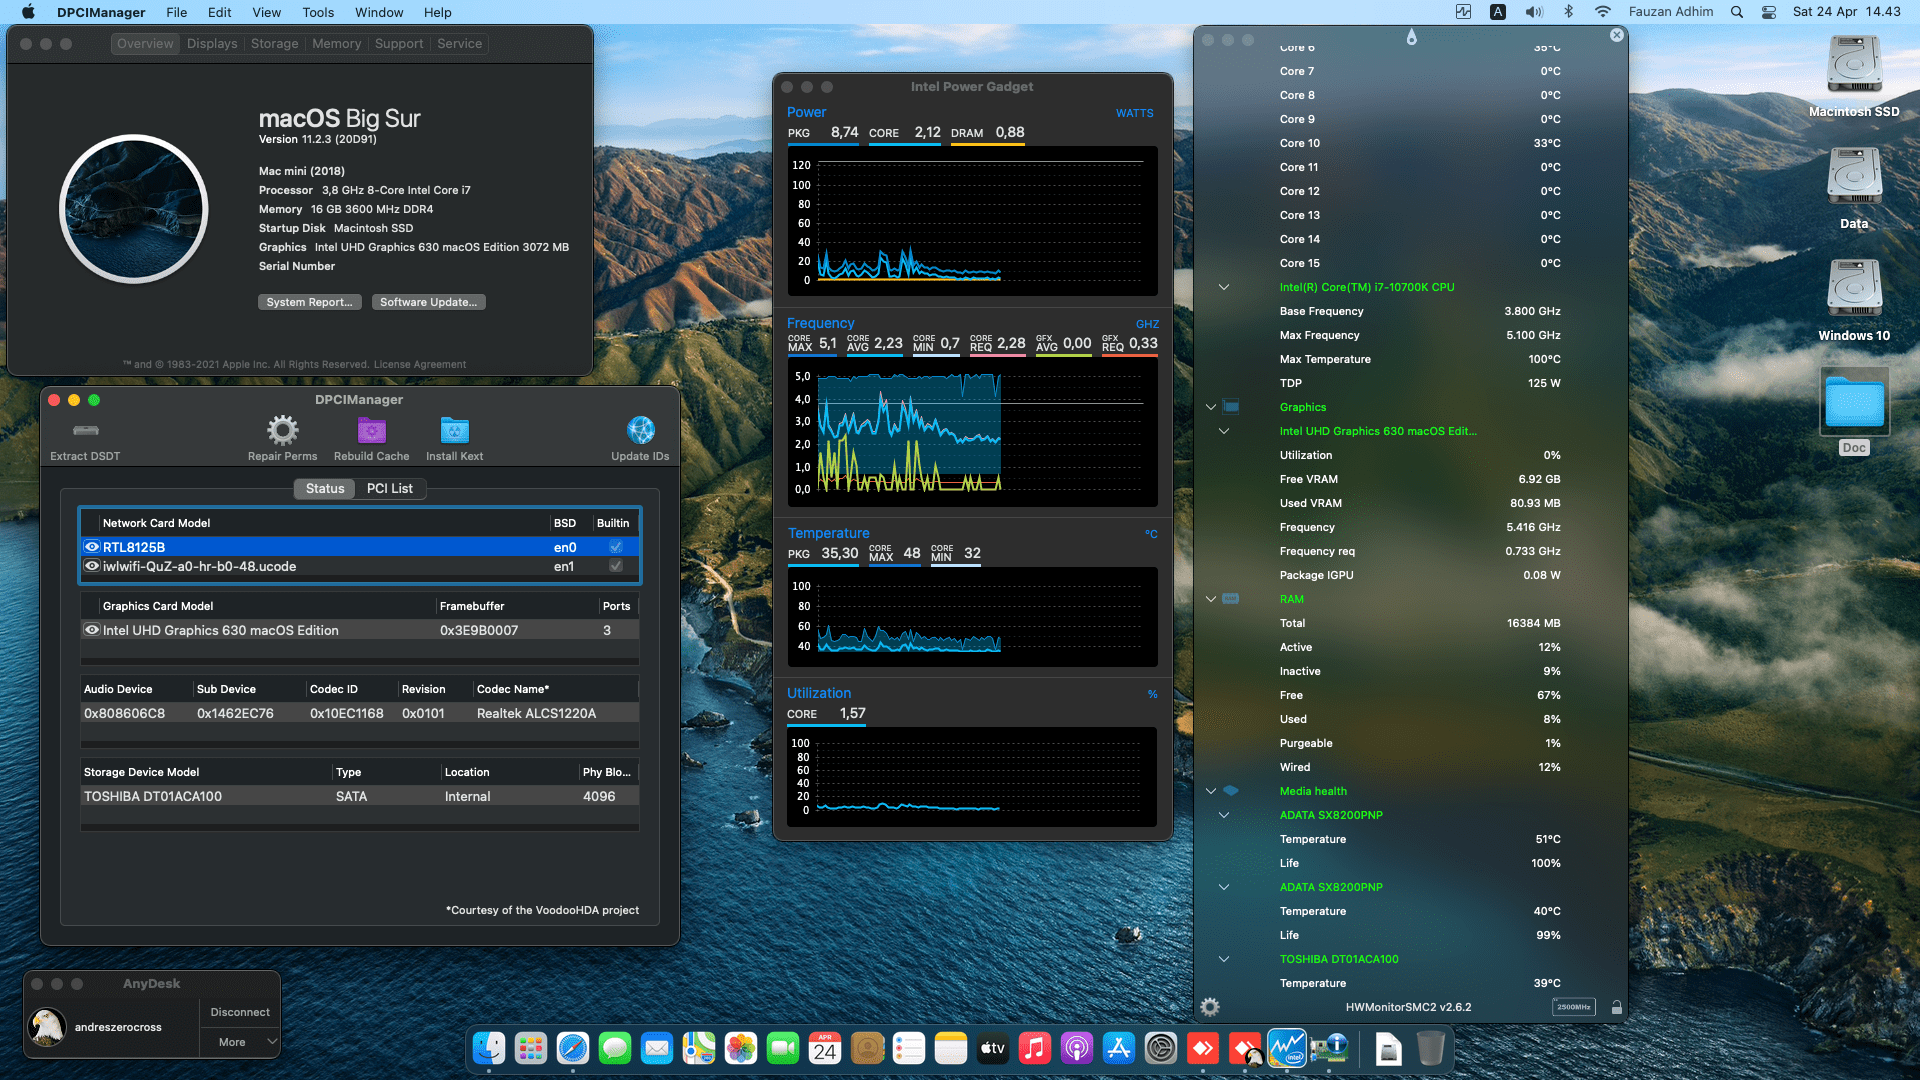Collapse the second ADATA SX8200PNP entry

[1223, 887]
